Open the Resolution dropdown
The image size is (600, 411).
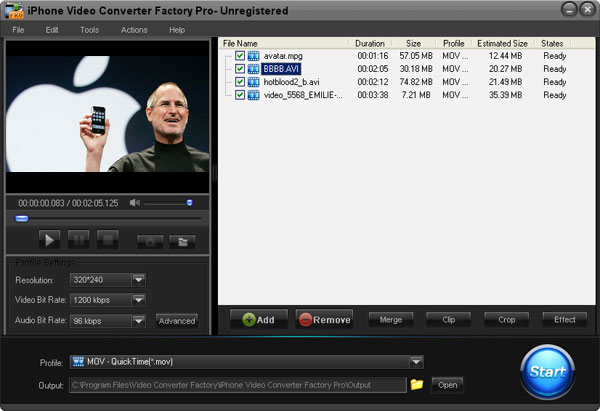pos(139,280)
